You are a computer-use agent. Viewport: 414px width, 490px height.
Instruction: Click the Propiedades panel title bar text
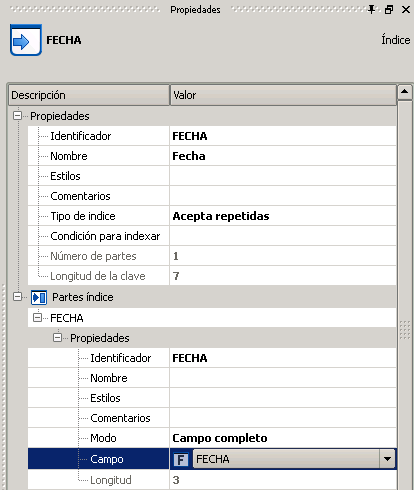click(195, 10)
